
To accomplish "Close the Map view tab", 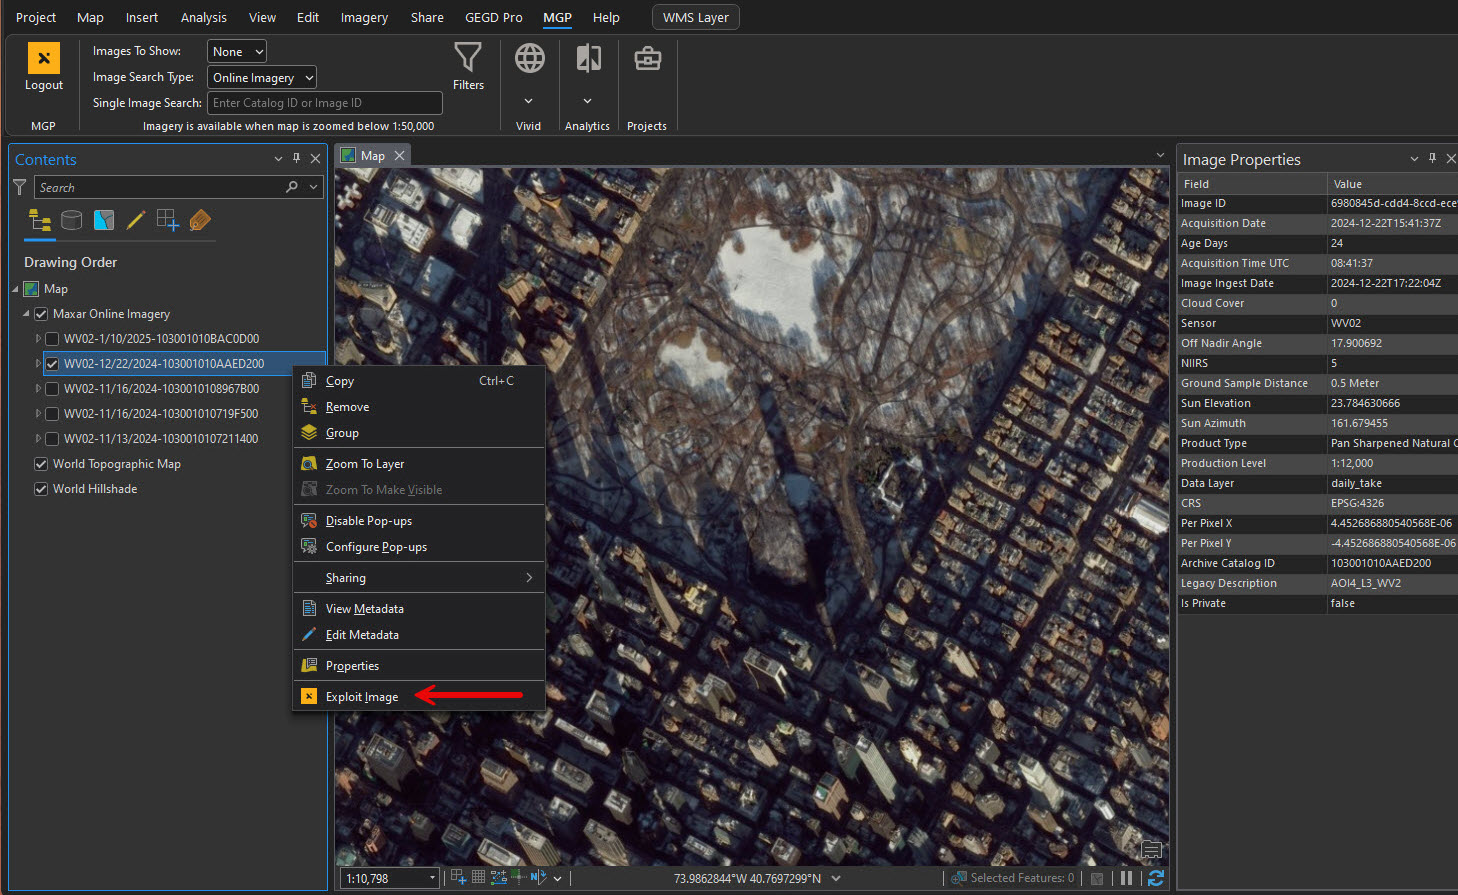I will click(x=399, y=155).
